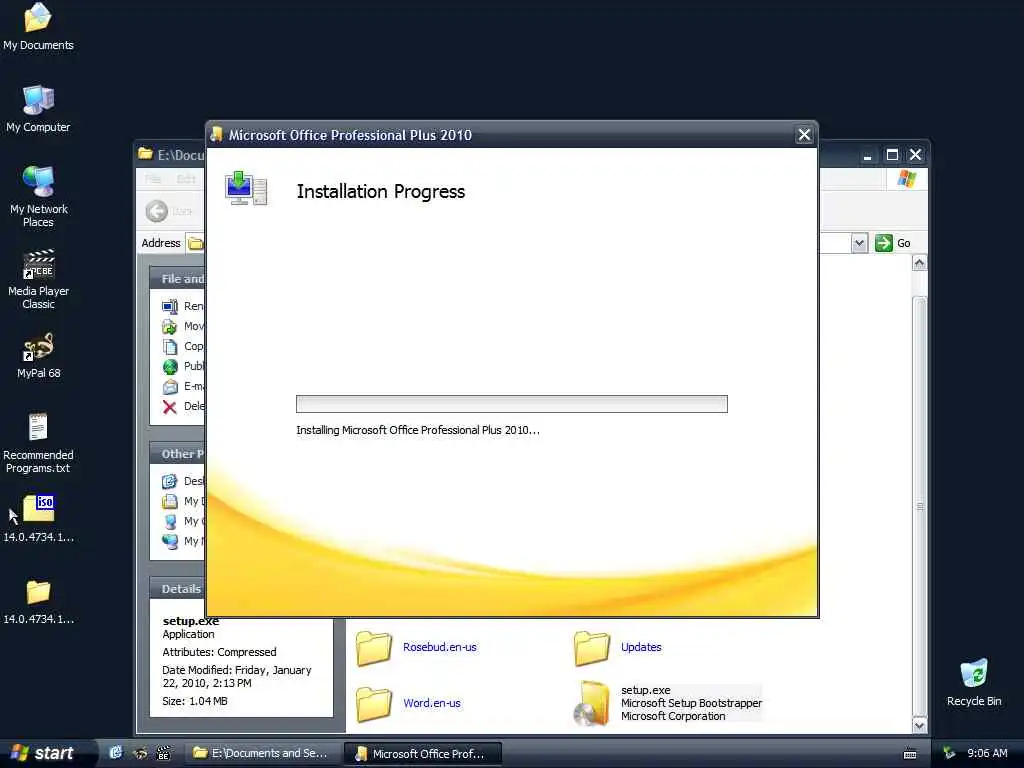The width and height of the screenshot is (1024, 768).
Task: Click the Internet Explorer quick launch icon
Action: point(116,753)
